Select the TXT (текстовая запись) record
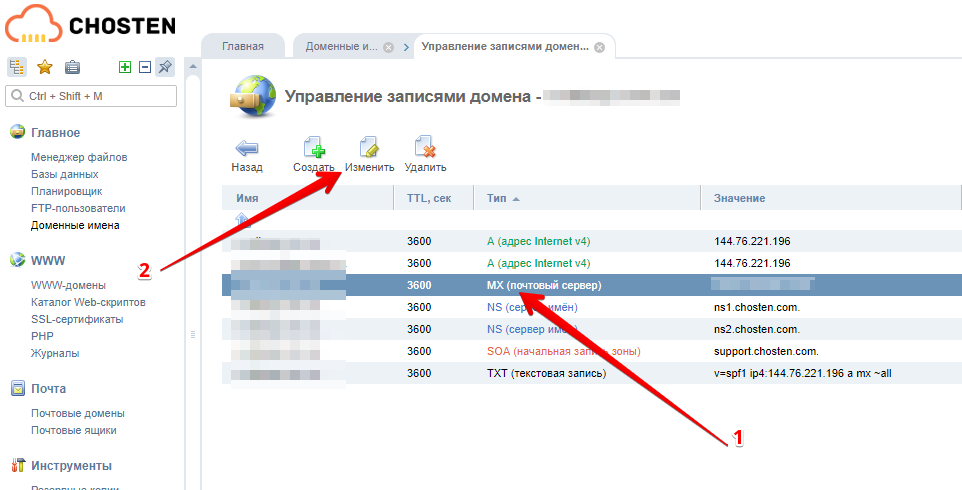This screenshot has height=490, width=962. tap(591, 373)
